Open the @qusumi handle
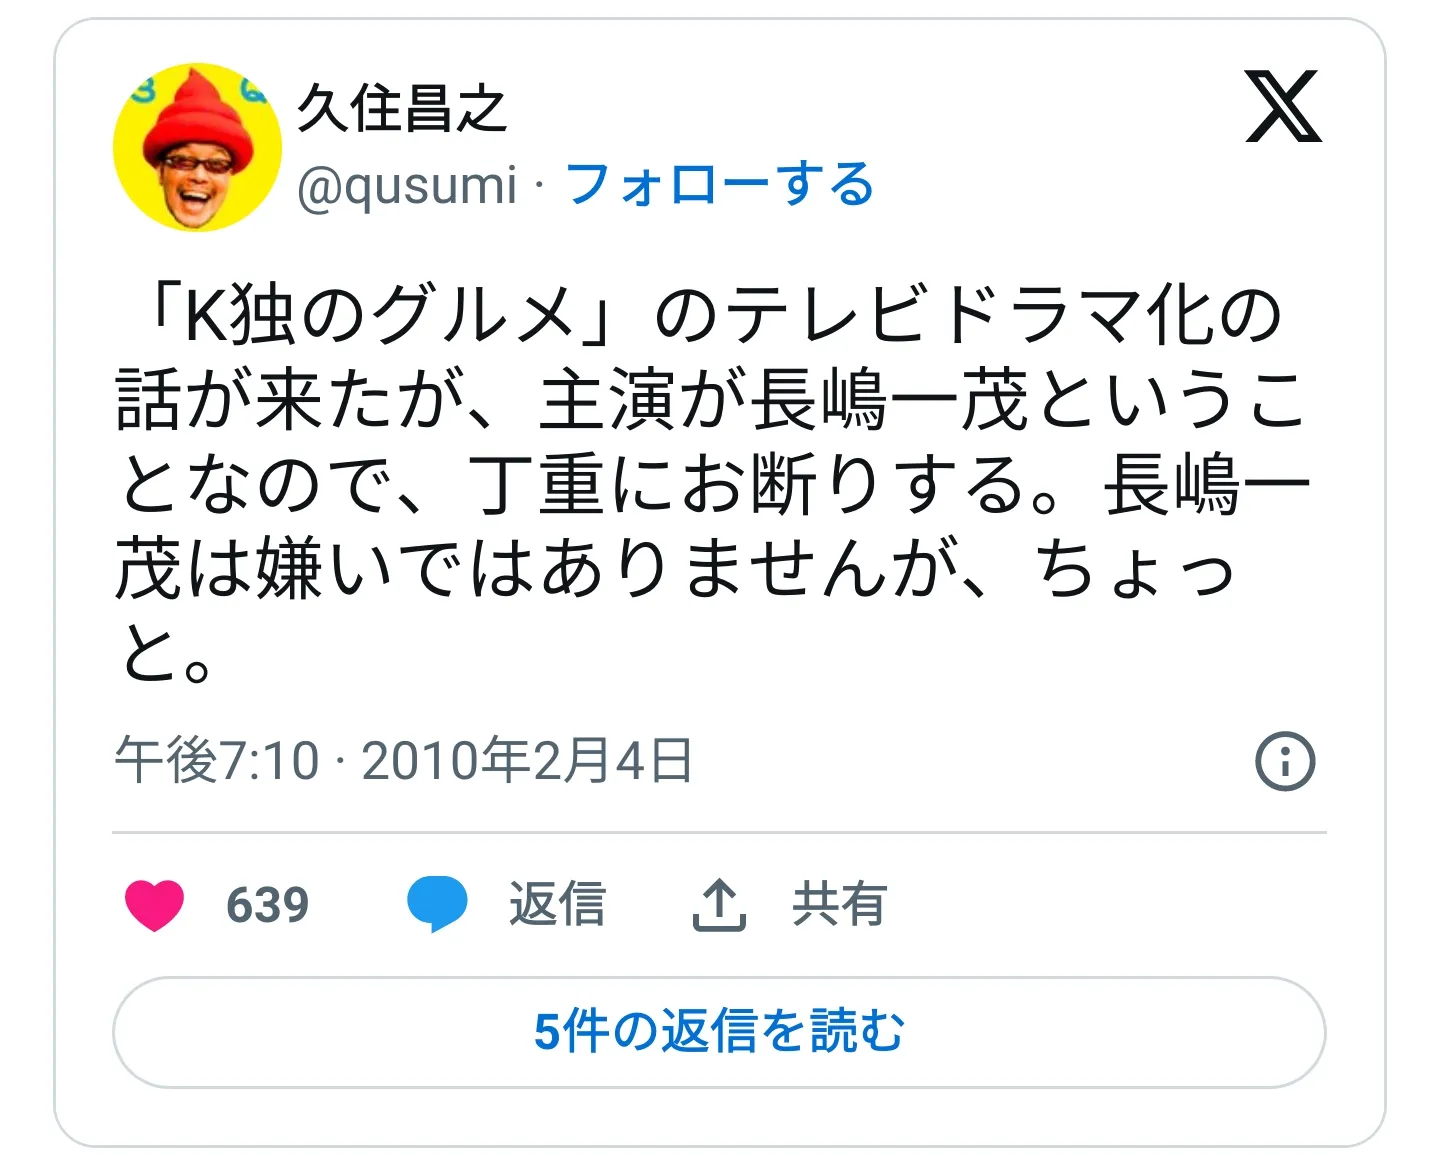 tap(407, 186)
